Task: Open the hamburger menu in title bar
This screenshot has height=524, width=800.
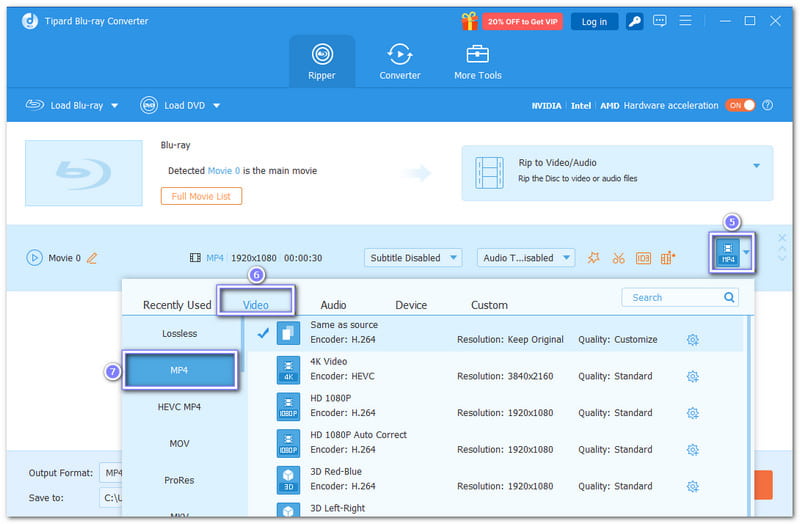Action: (685, 21)
